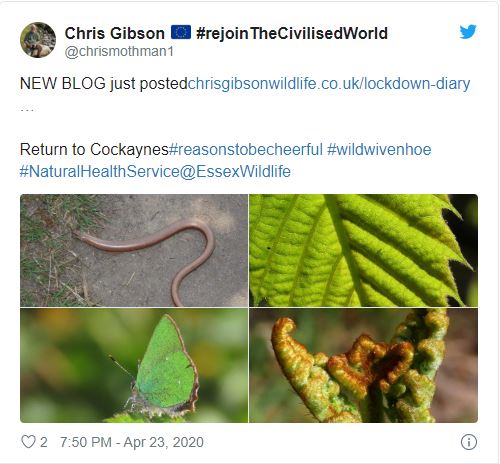Open Chris Gibson's profile avatar
Screen dimensions: 500x464
(38, 40)
